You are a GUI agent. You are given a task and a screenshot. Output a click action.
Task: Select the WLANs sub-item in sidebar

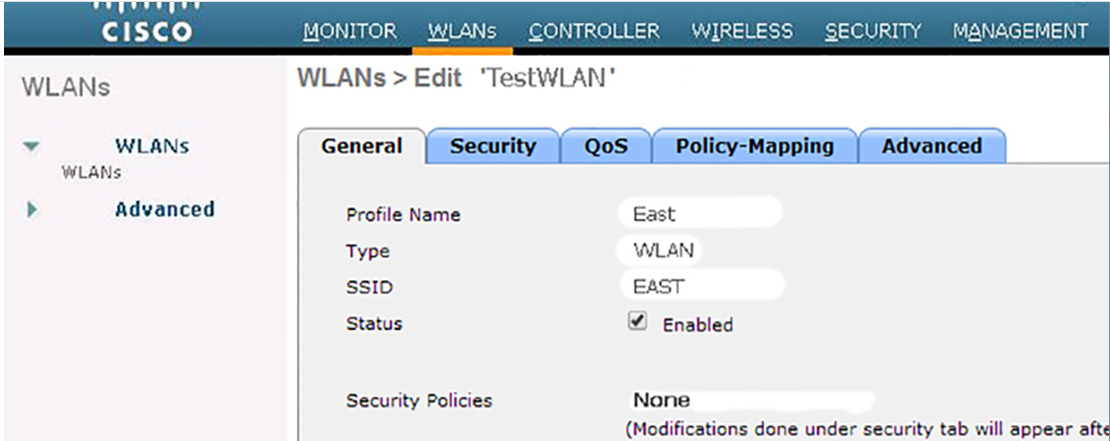91,173
